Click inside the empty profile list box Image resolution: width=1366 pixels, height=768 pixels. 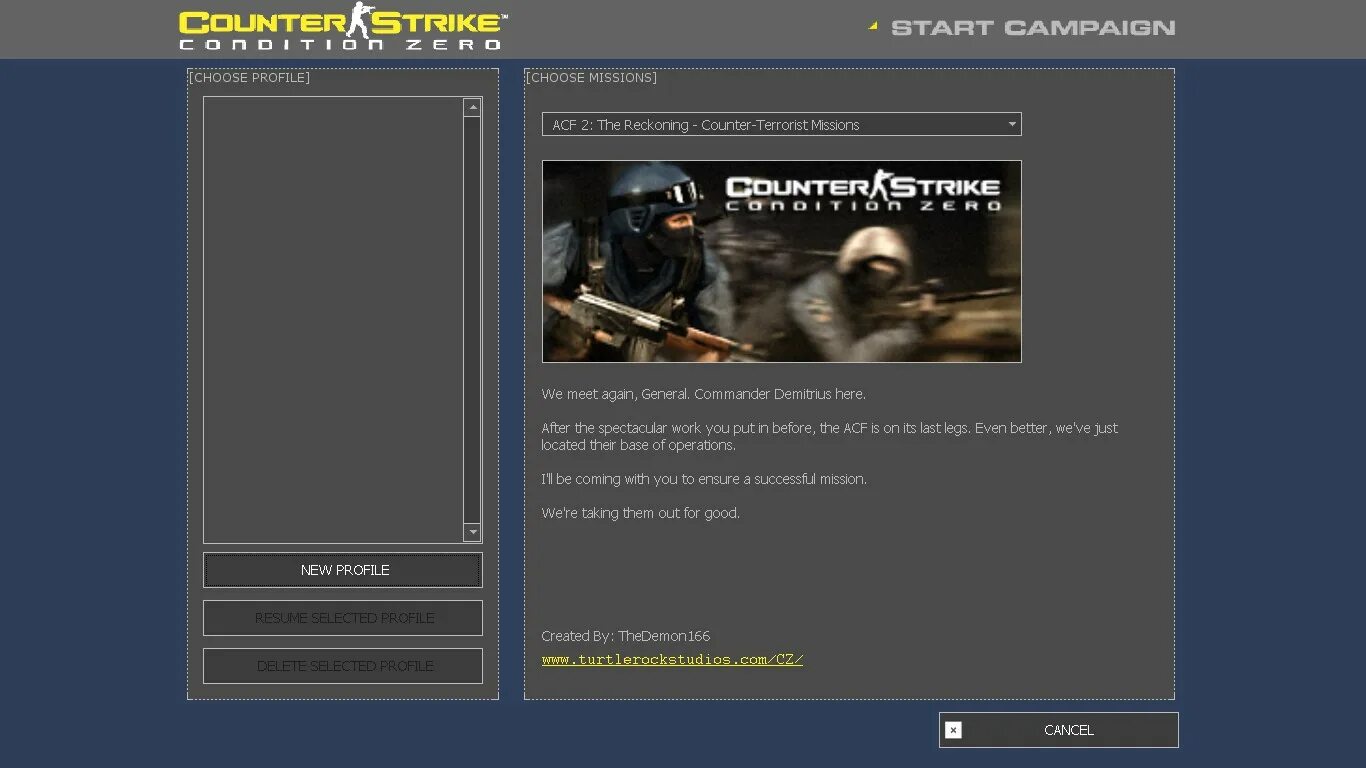click(x=333, y=320)
